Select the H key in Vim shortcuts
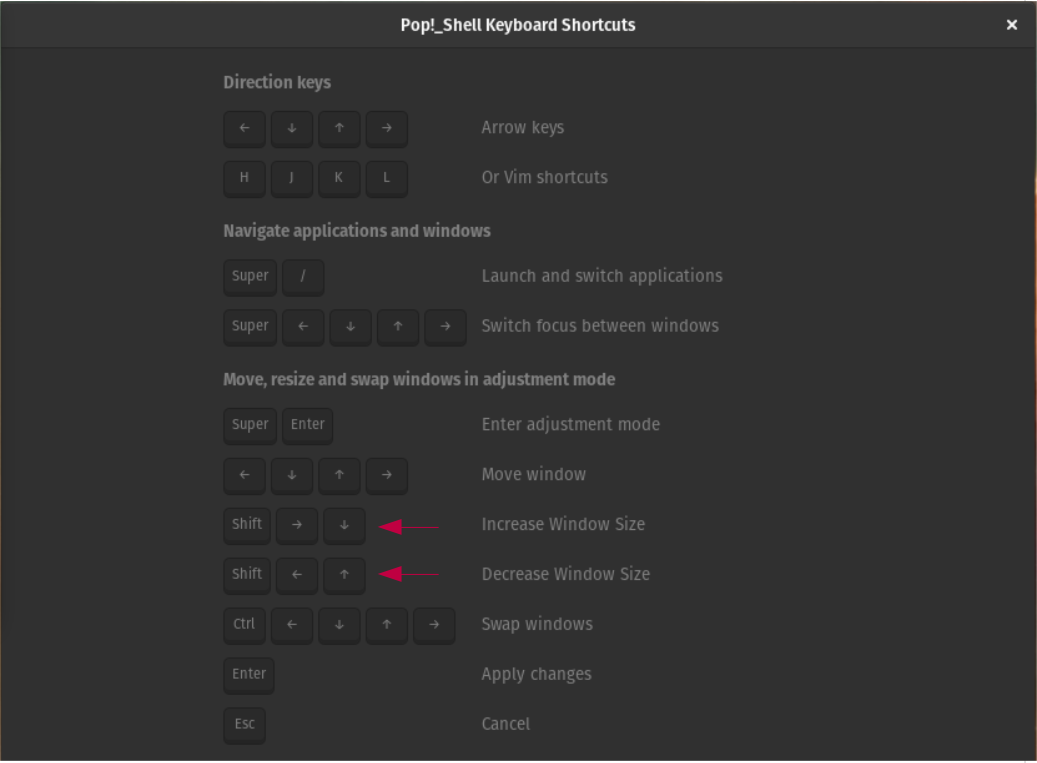1037x763 pixels. (x=244, y=178)
